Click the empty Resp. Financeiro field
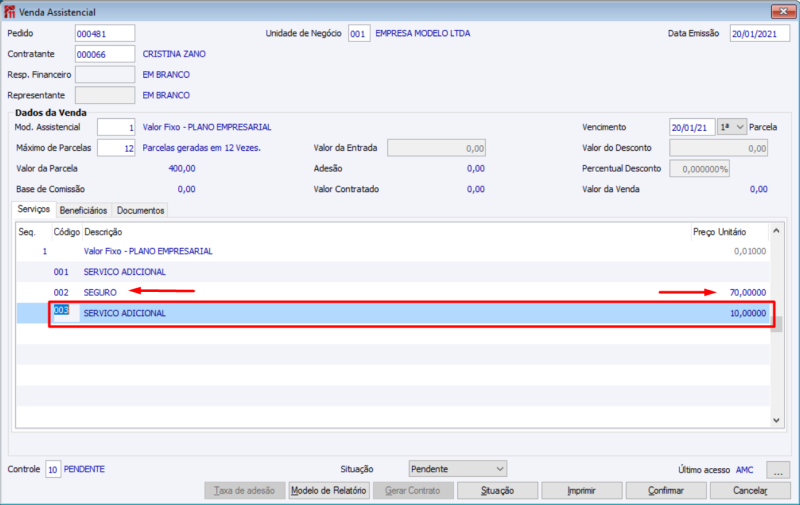 [x=105, y=74]
